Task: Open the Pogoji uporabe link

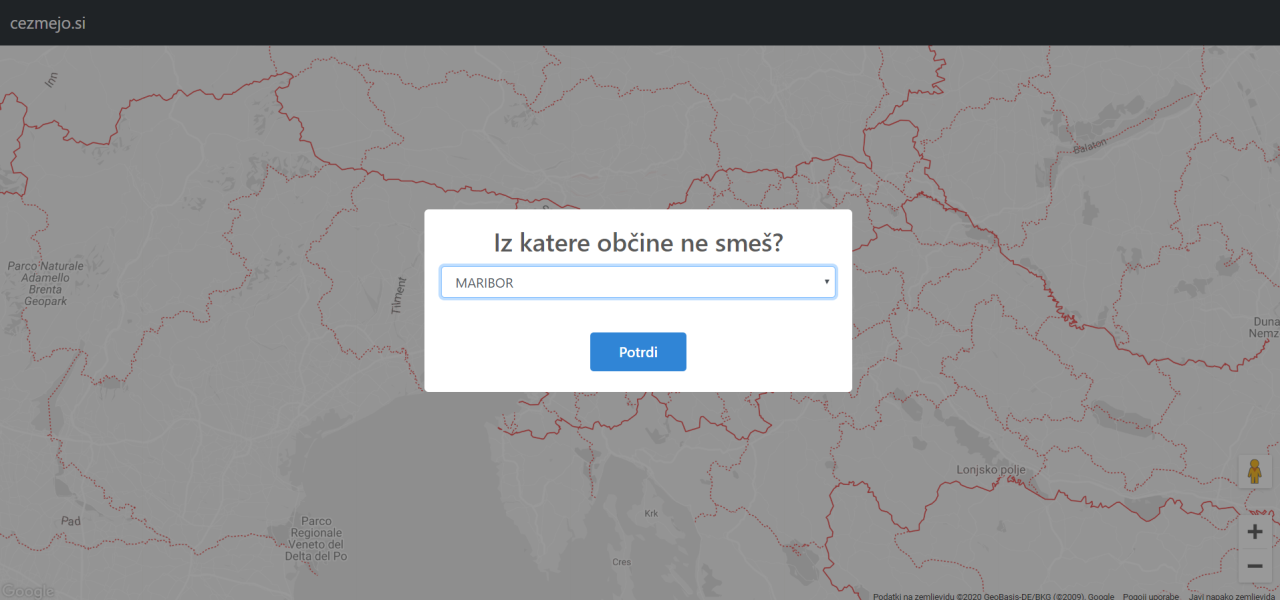Action: pos(1150,596)
